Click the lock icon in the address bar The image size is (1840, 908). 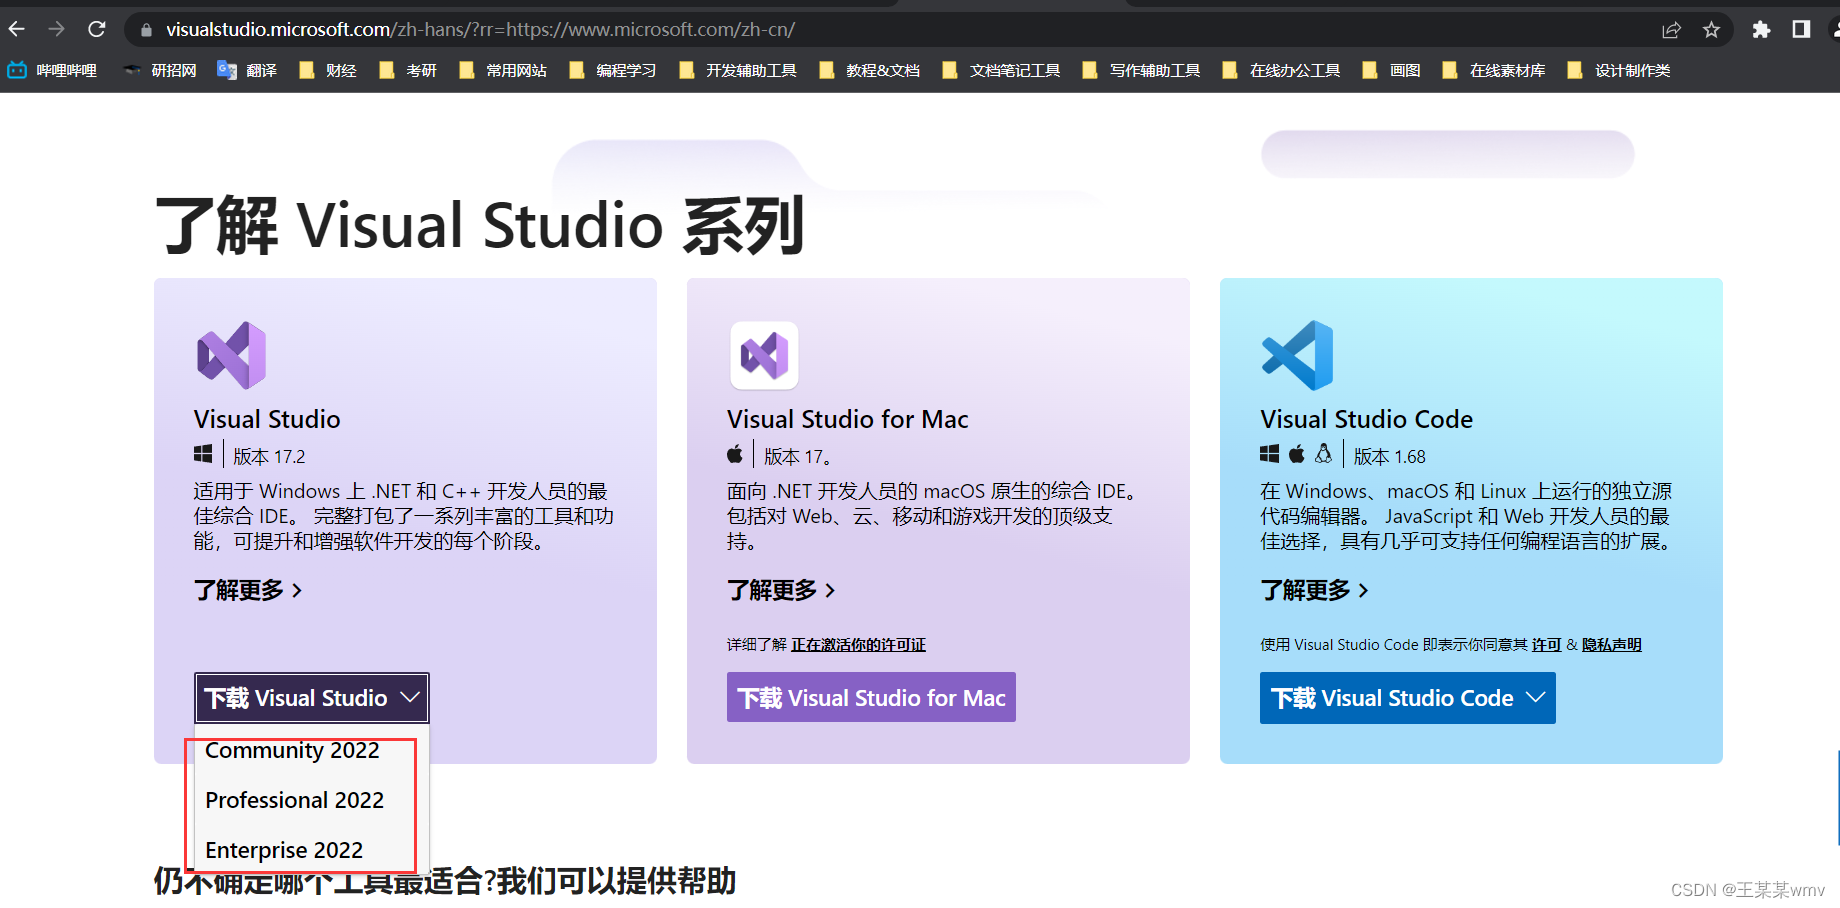[x=146, y=30]
